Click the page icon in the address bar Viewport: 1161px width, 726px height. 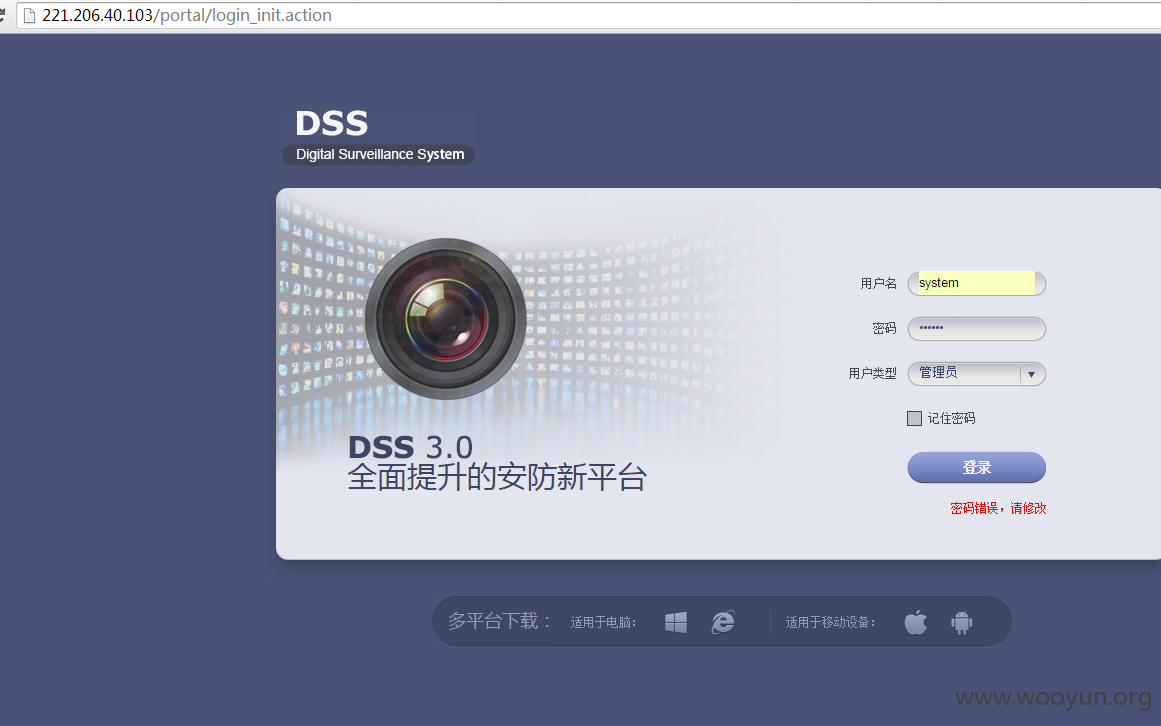click(x=30, y=16)
